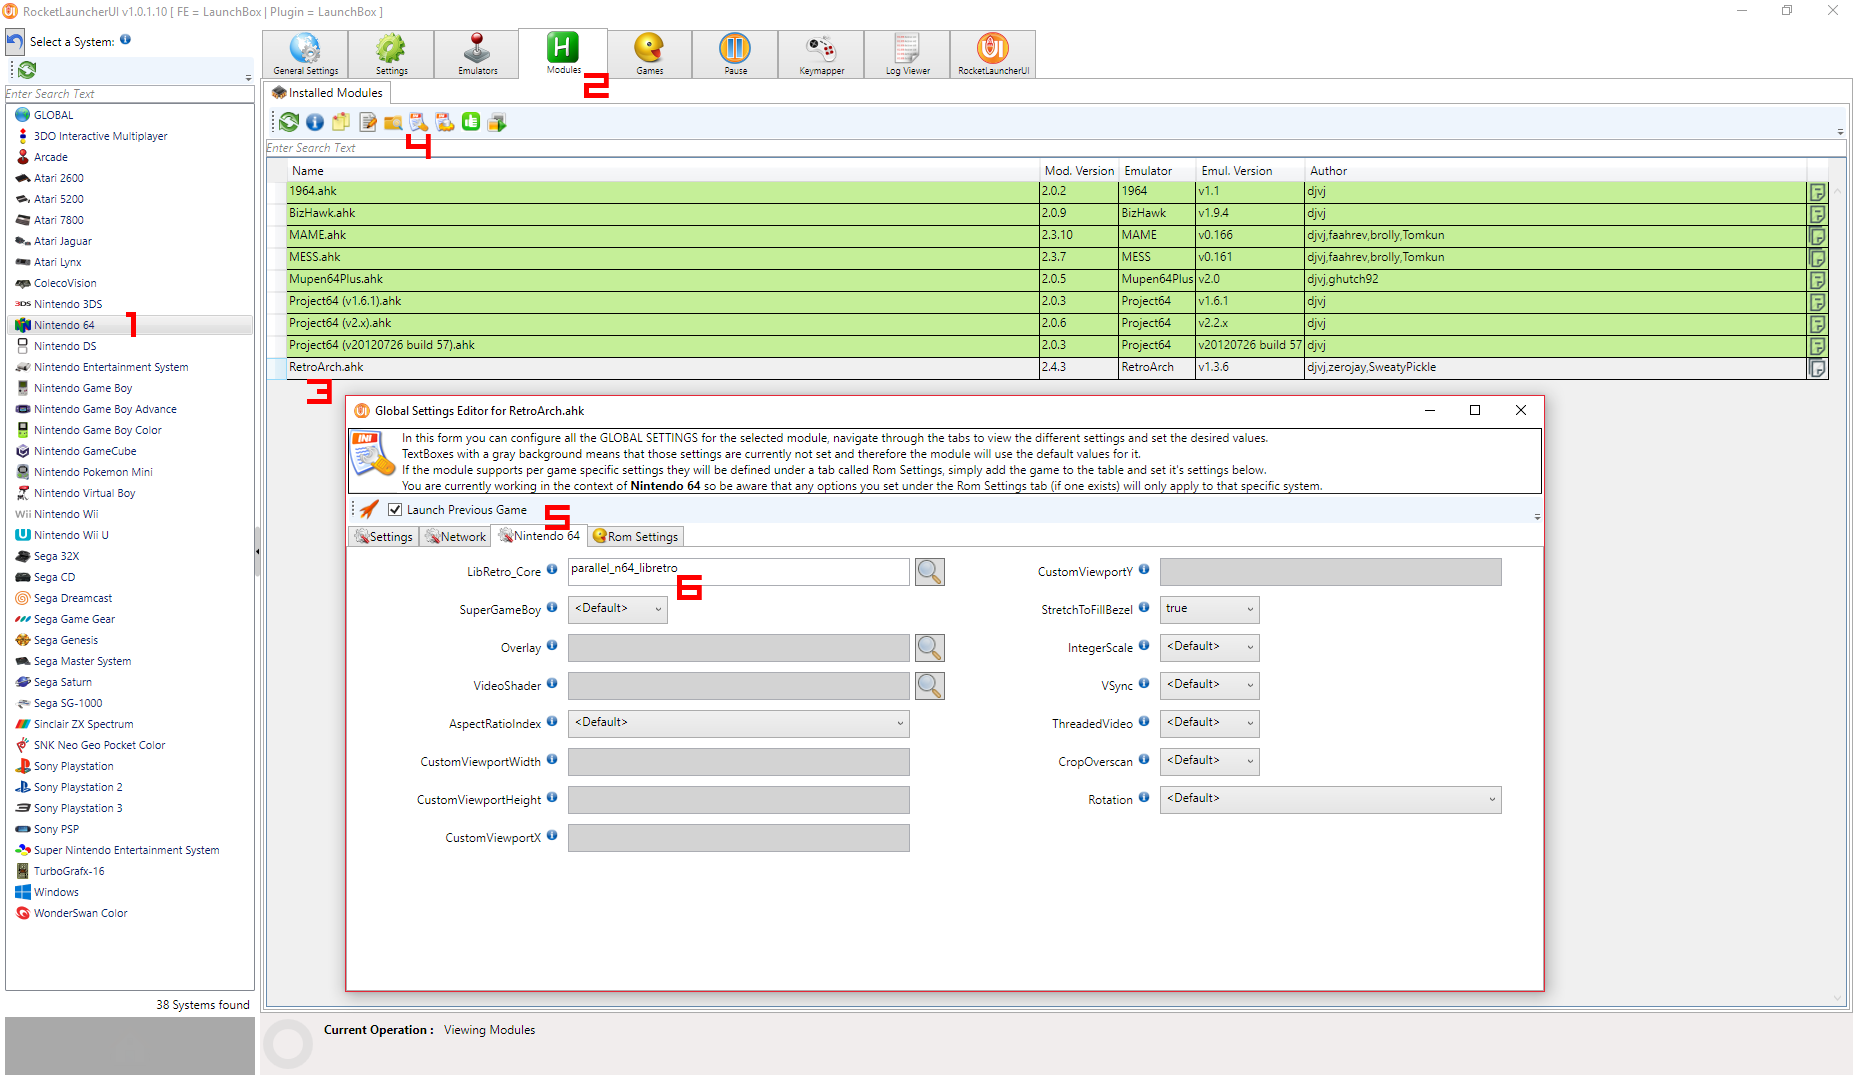
Task: Open the Rotation dropdown
Action: coord(1330,799)
